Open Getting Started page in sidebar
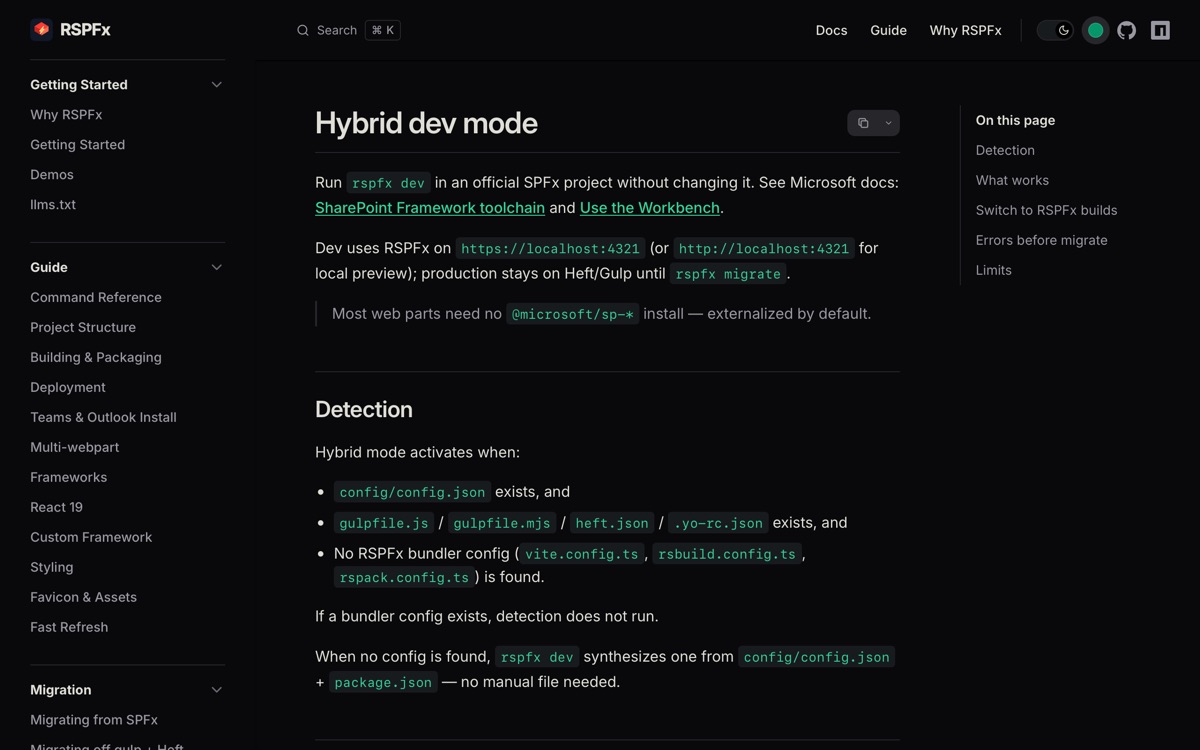The image size is (1200, 750). tap(77, 145)
